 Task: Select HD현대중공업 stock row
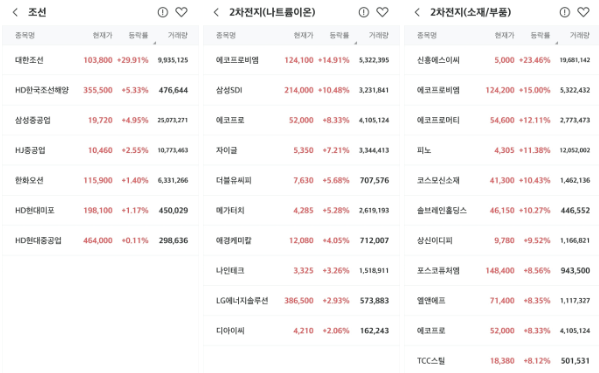click(100, 240)
